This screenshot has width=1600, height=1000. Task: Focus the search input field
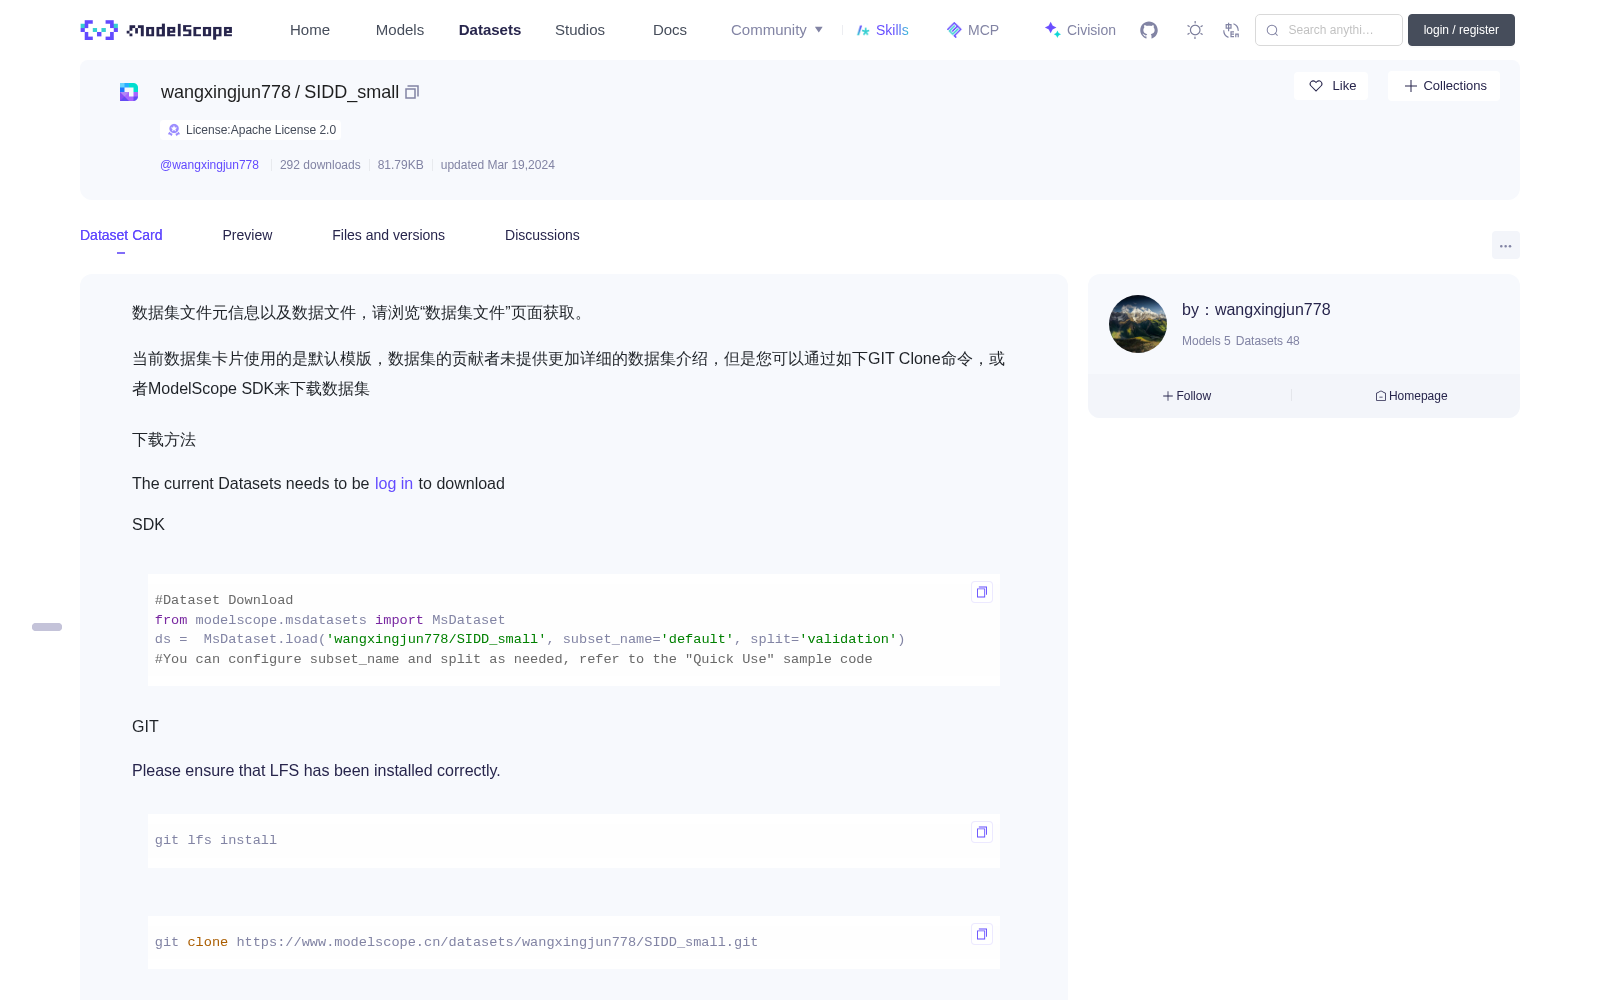point(1329,30)
